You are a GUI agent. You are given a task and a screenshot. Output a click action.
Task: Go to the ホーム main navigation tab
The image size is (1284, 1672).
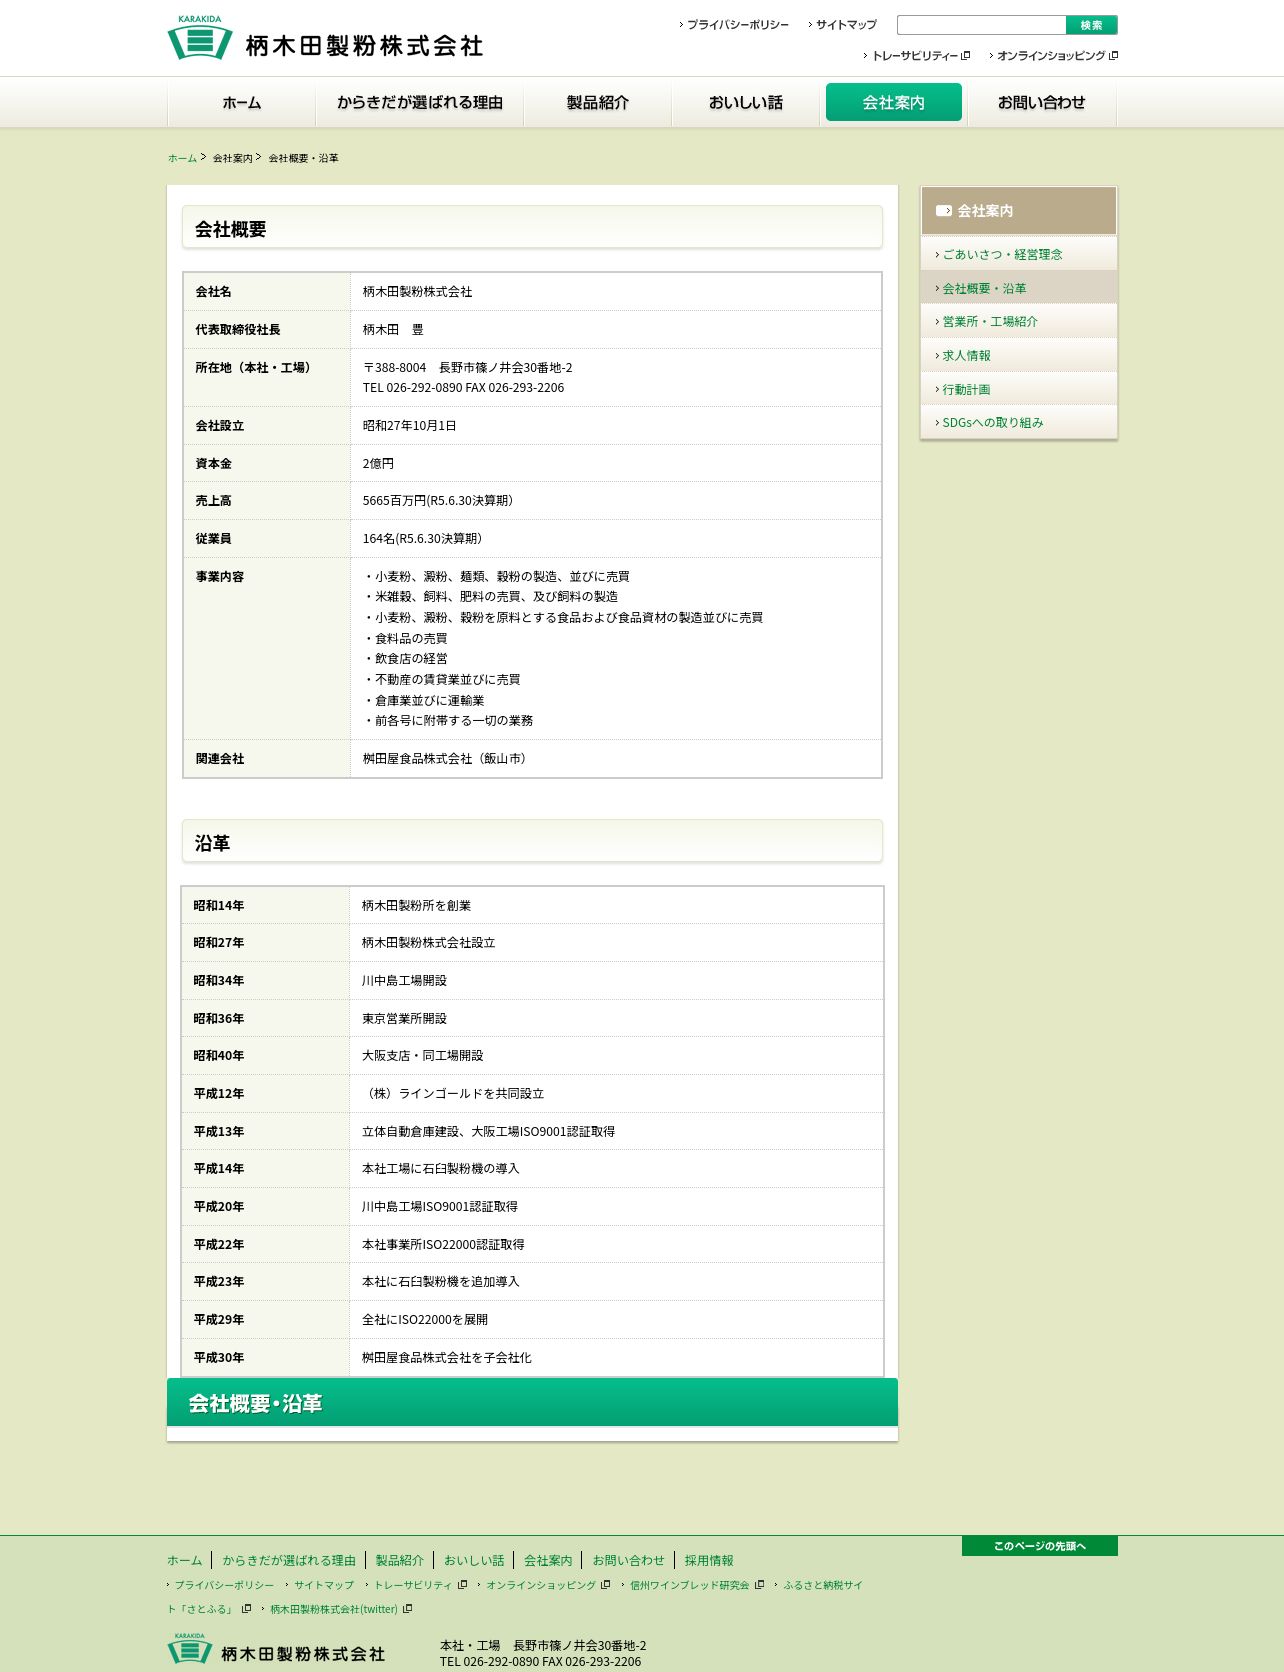click(x=242, y=102)
